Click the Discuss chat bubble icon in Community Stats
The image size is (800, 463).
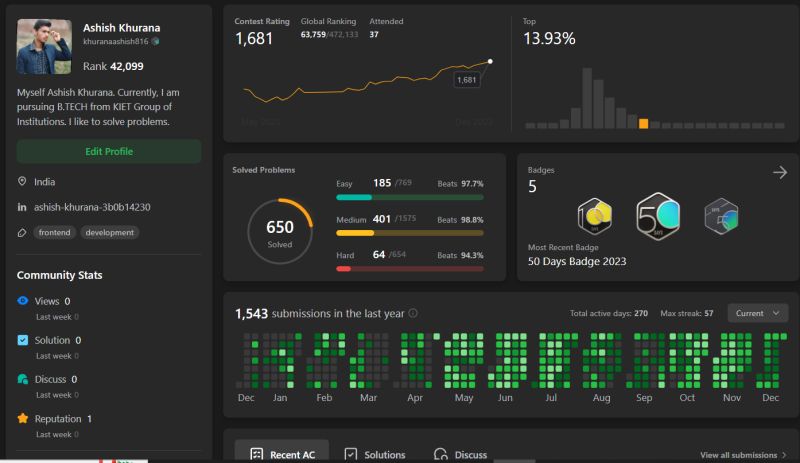point(22,379)
